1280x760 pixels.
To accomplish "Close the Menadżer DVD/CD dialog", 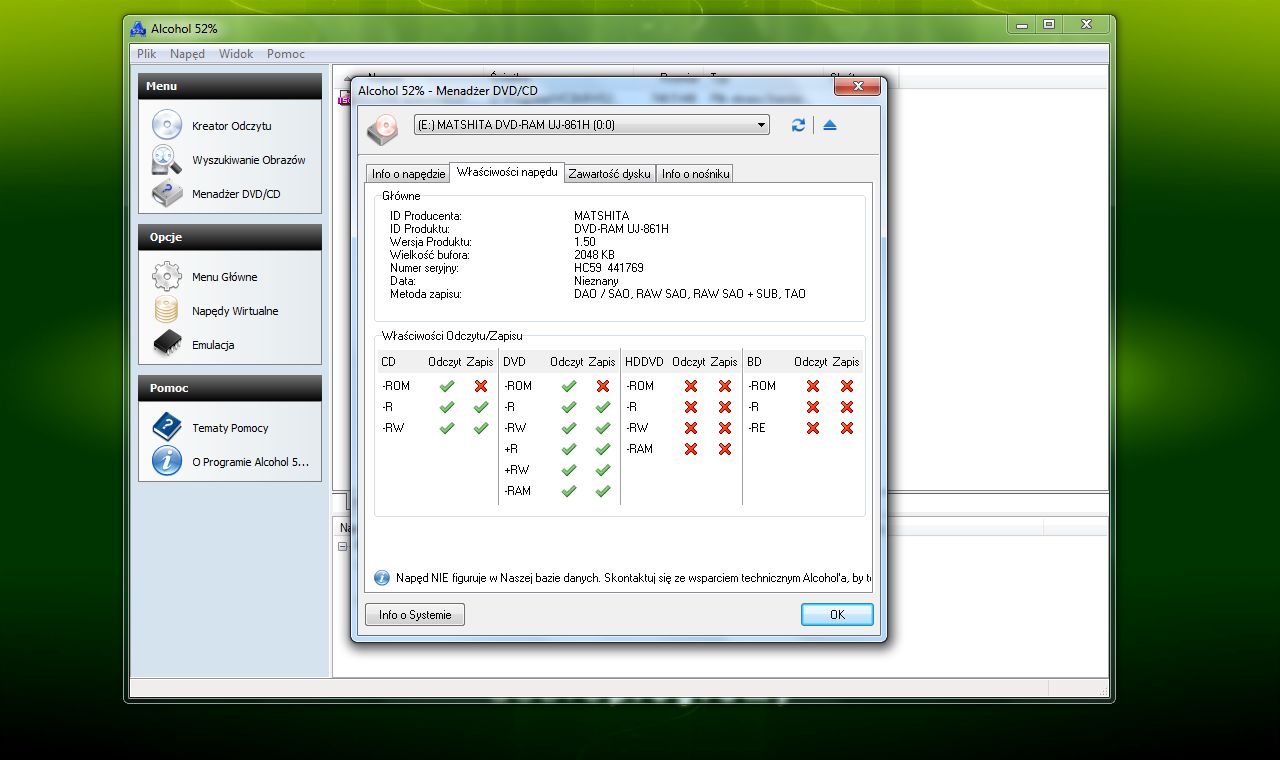I will point(858,88).
